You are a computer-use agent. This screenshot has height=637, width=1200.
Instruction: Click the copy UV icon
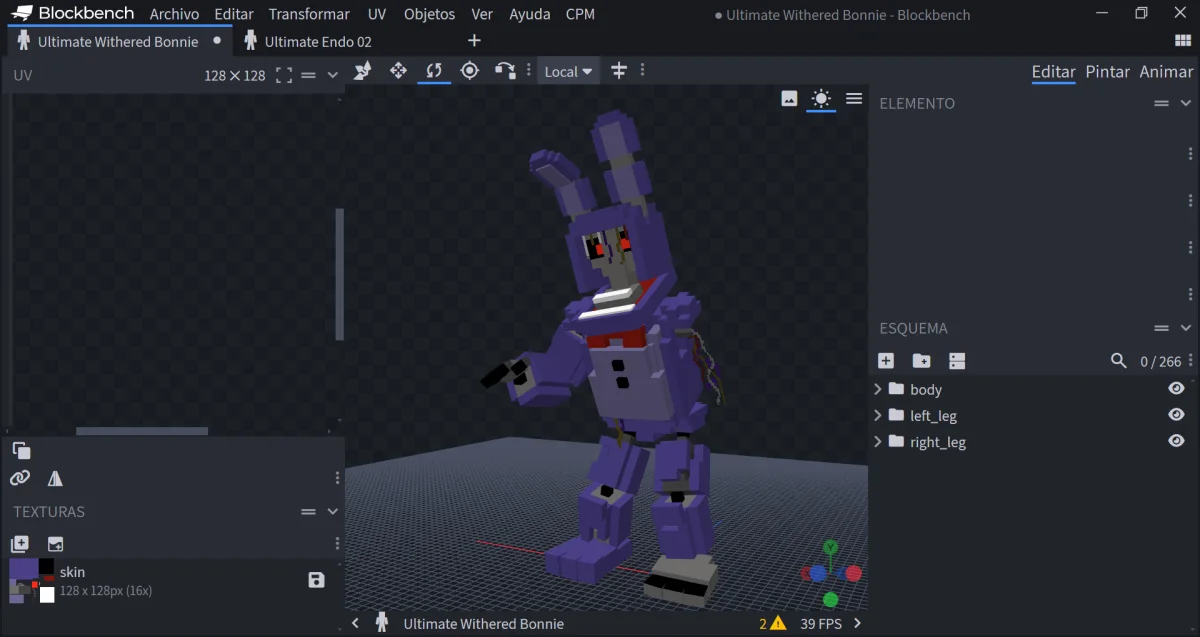pos(21,451)
